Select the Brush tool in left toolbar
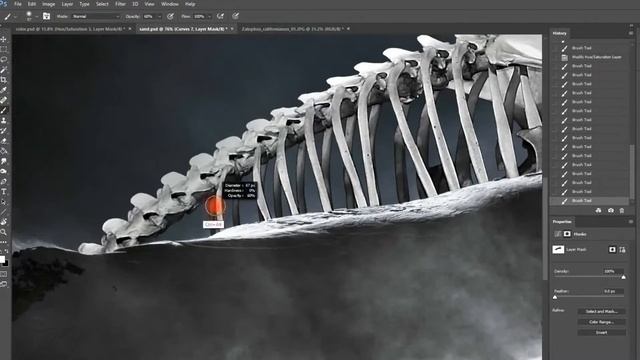This screenshot has width=640, height=360. 4,110
